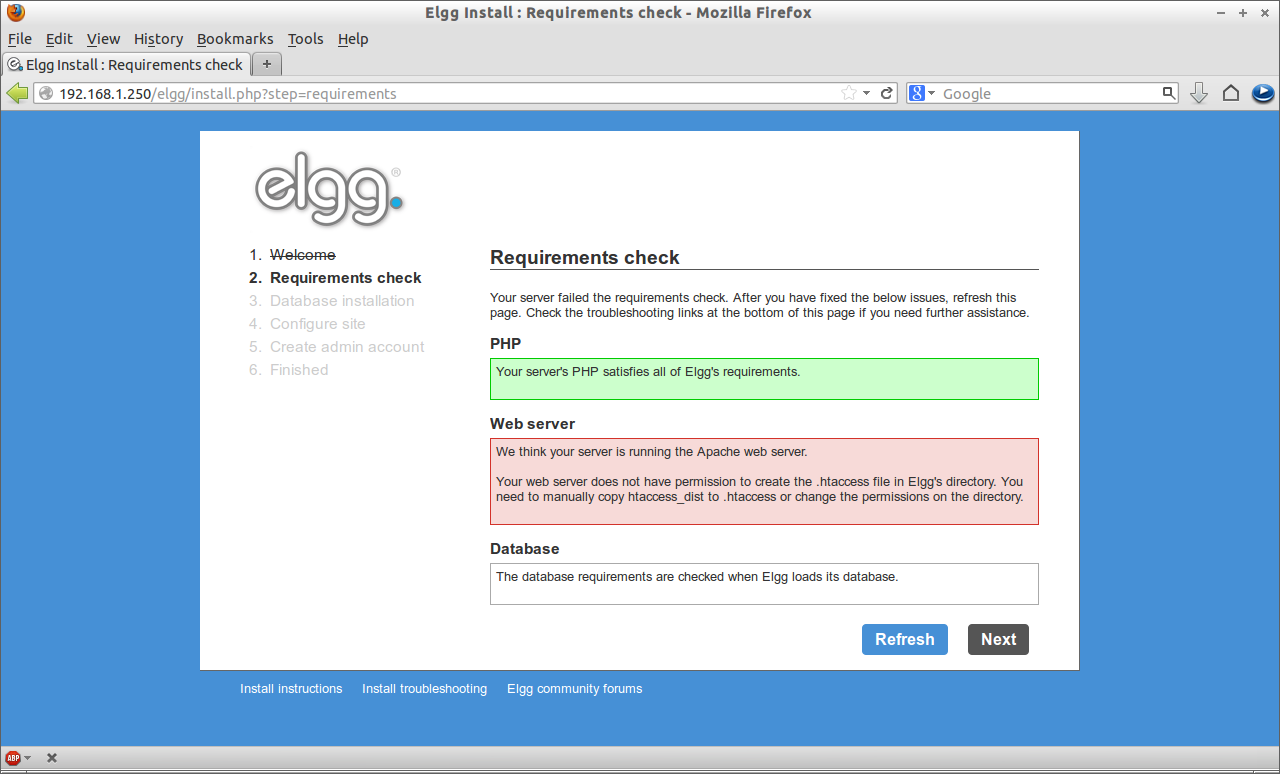Click the Requirements check sidebar step

click(346, 278)
